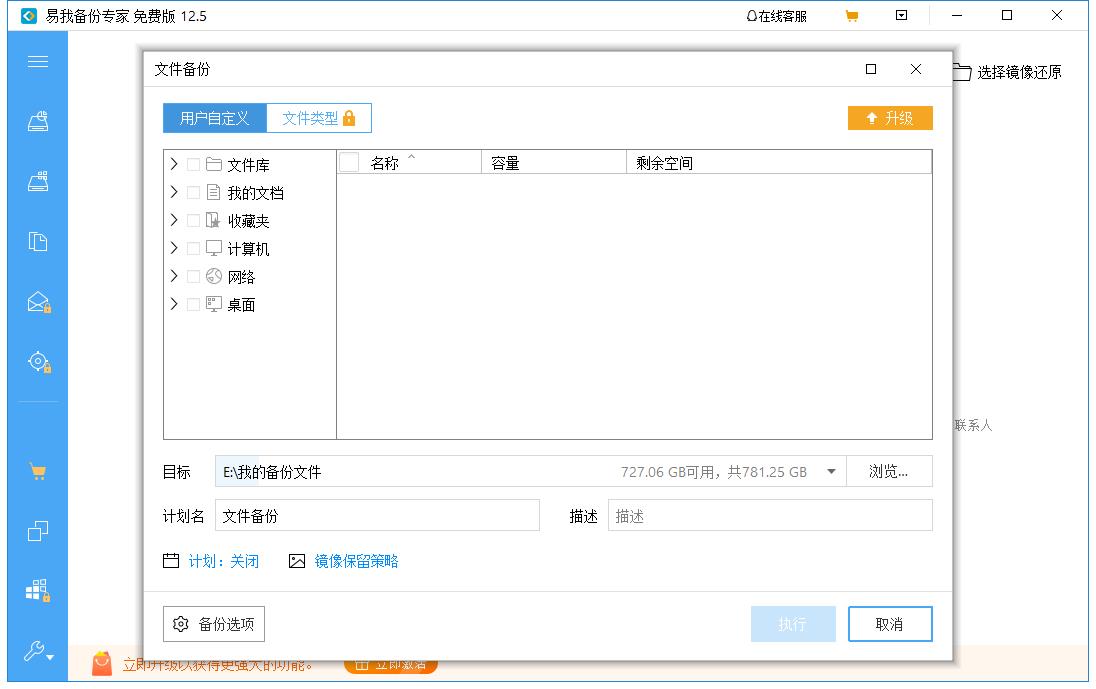Viewport: 1096px width, 689px height.
Task: Open the sidebar shopping cart icon
Action: 38,472
